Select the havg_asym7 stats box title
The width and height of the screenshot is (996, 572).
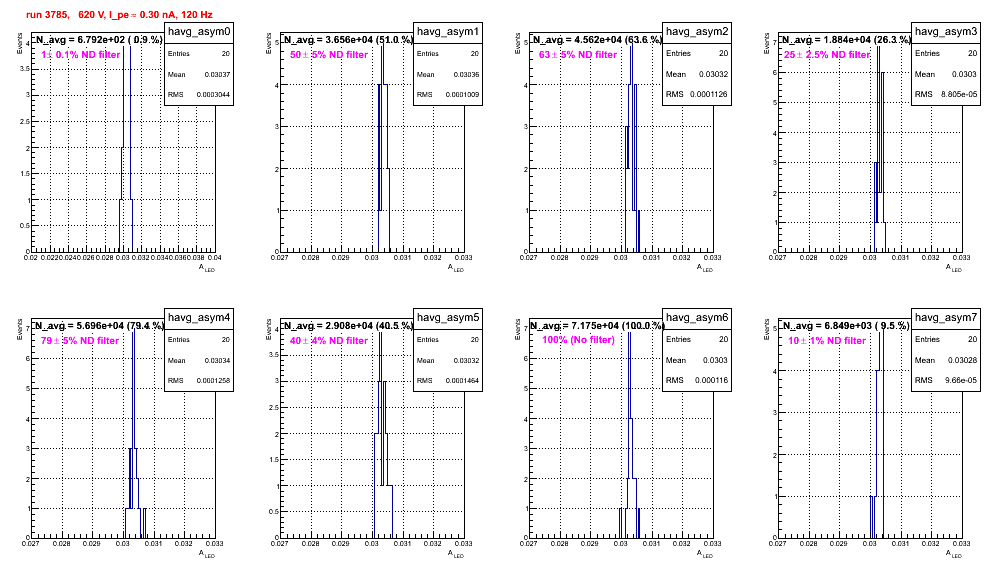[x=946, y=318]
